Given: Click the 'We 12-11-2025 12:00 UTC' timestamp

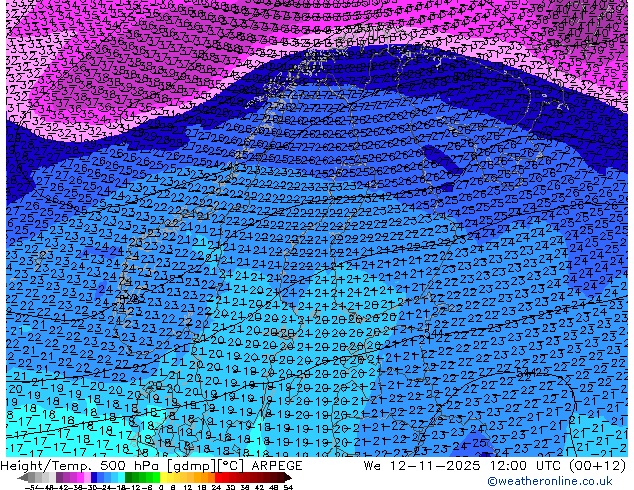Looking at the screenshot, I should point(464,466).
